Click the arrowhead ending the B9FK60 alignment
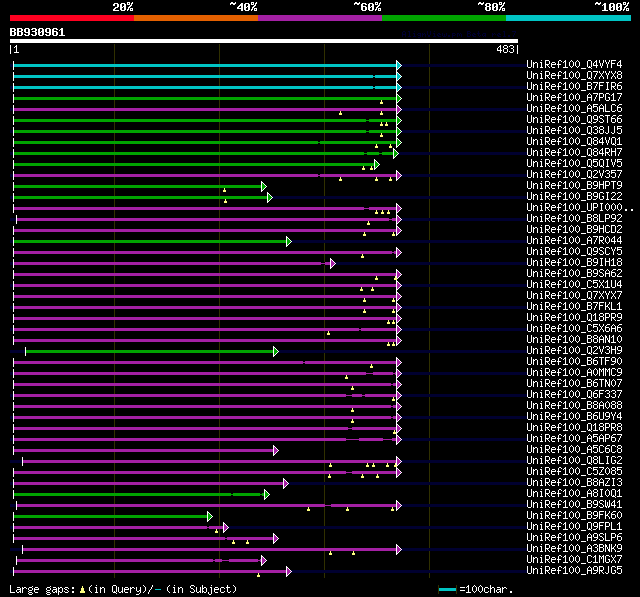The height and width of the screenshot is (597, 640). tap(210, 517)
